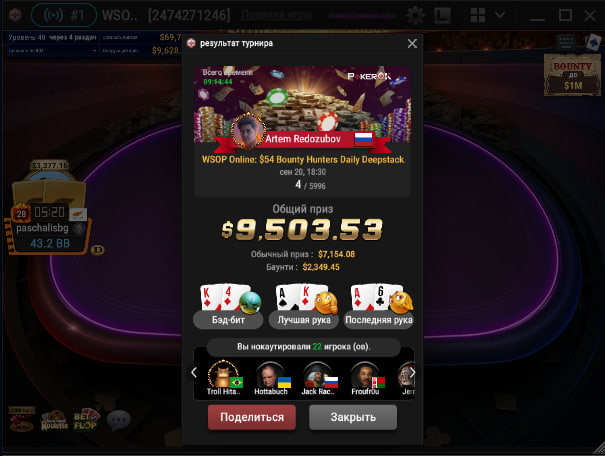Open the Bet Flop side game icon
This screenshot has width=605, height=456.
[x=86, y=419]
